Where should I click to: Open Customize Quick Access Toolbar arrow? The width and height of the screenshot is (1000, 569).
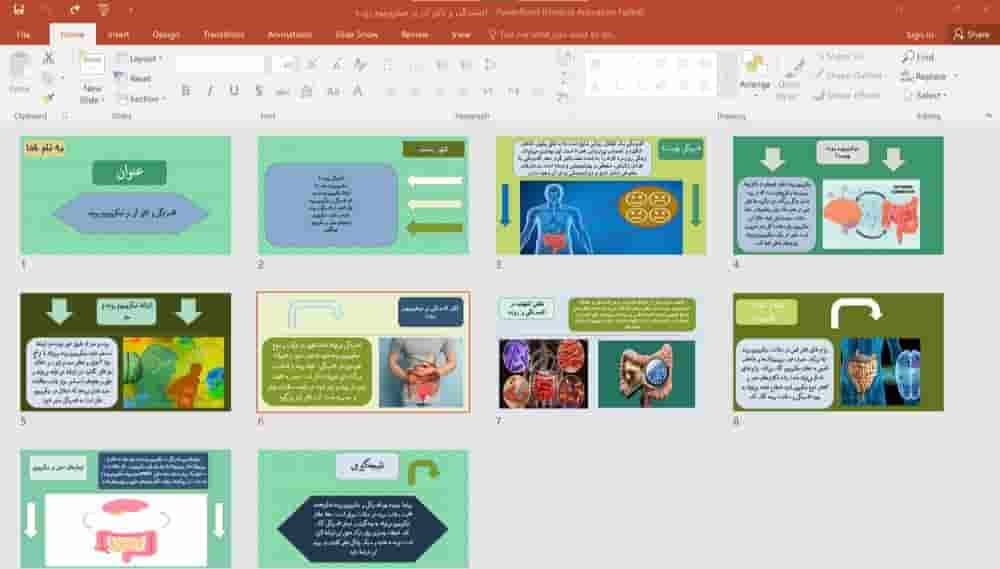pyautogui.click(x=131, y=10)
